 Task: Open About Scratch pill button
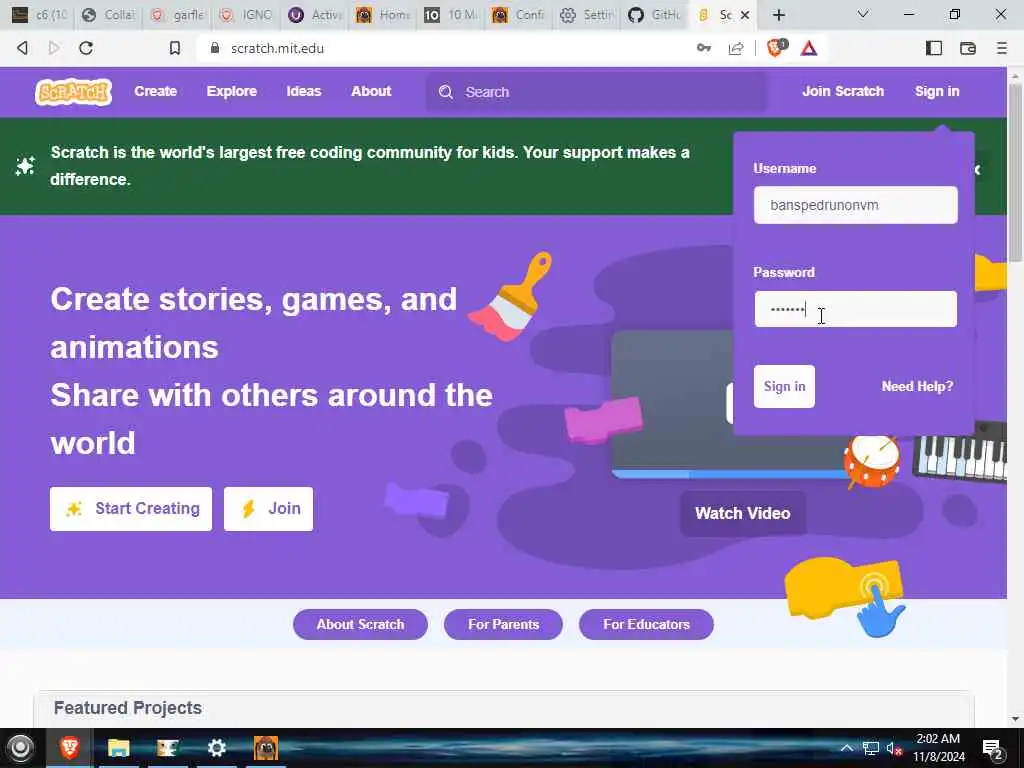pyautogui.click(x=360, y=624)
